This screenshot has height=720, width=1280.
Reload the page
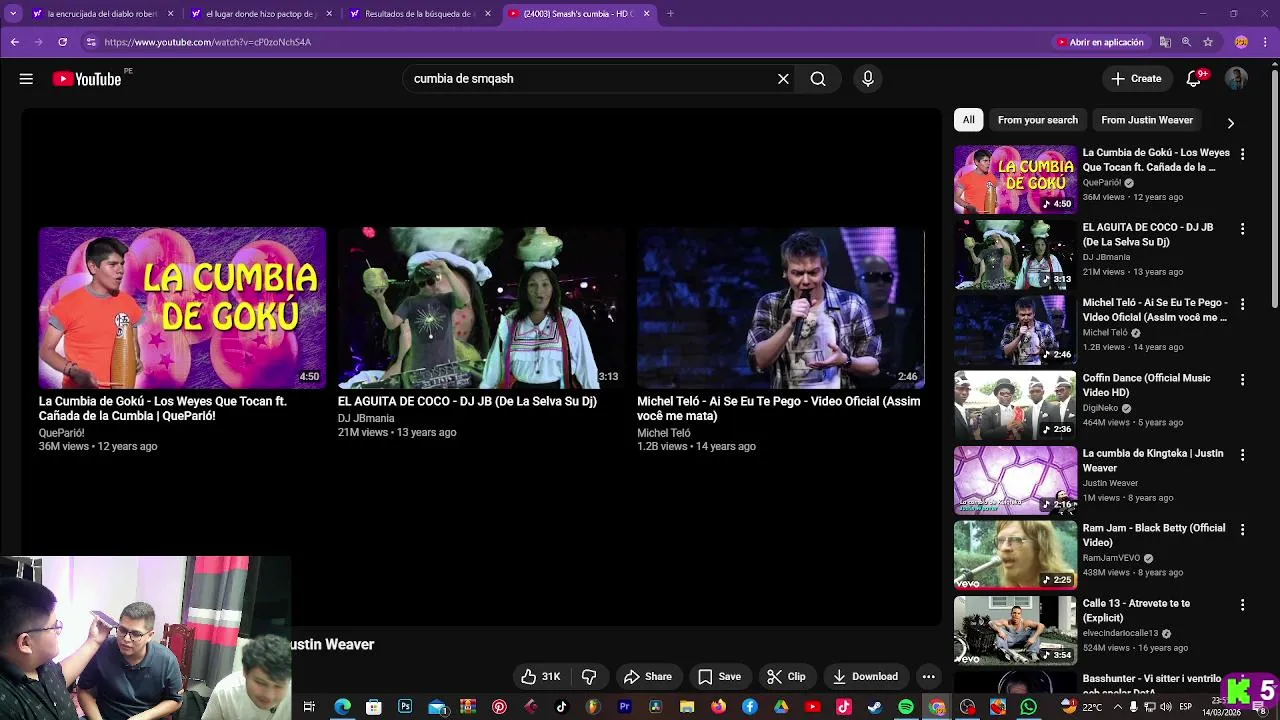62,42
